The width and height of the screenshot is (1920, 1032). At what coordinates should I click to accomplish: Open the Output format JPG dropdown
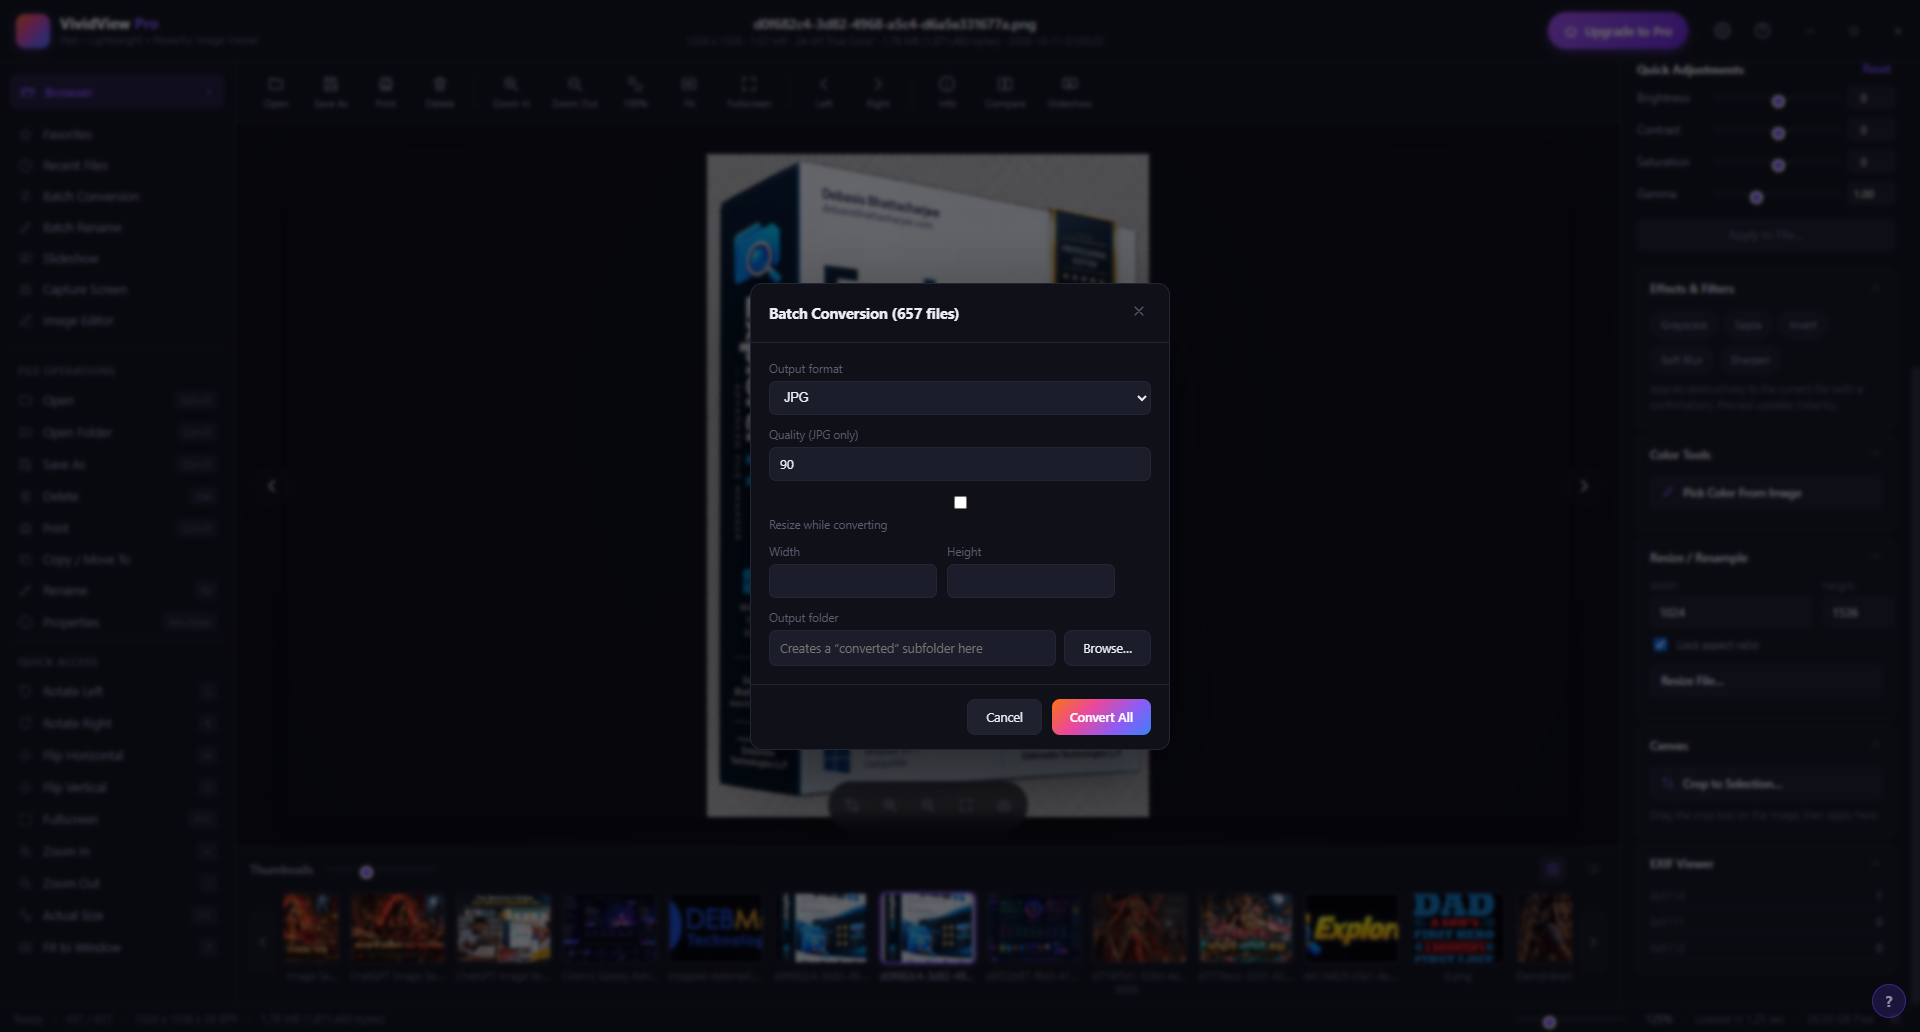[959, 398]
